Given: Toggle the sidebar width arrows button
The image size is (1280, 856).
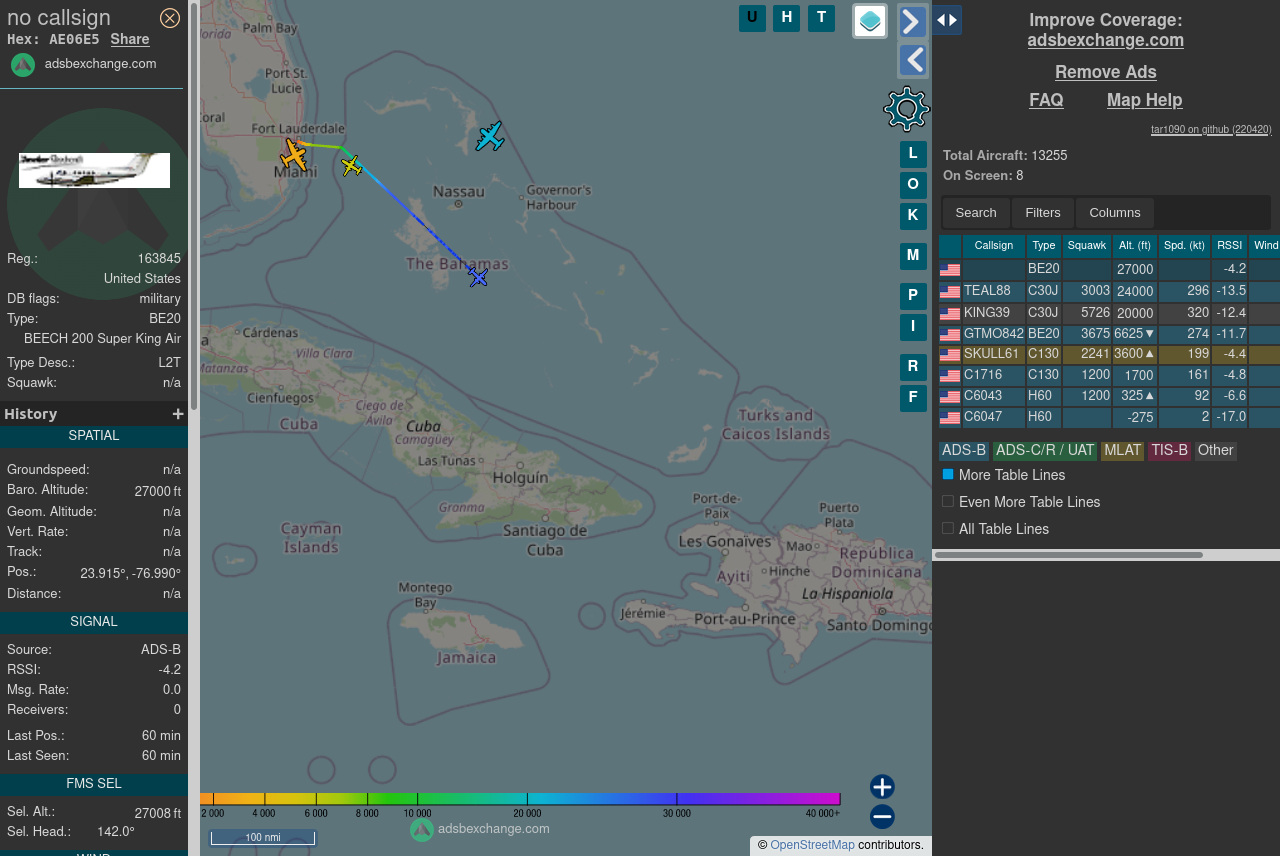Looking at the screenshot, I should coord(947,20).
